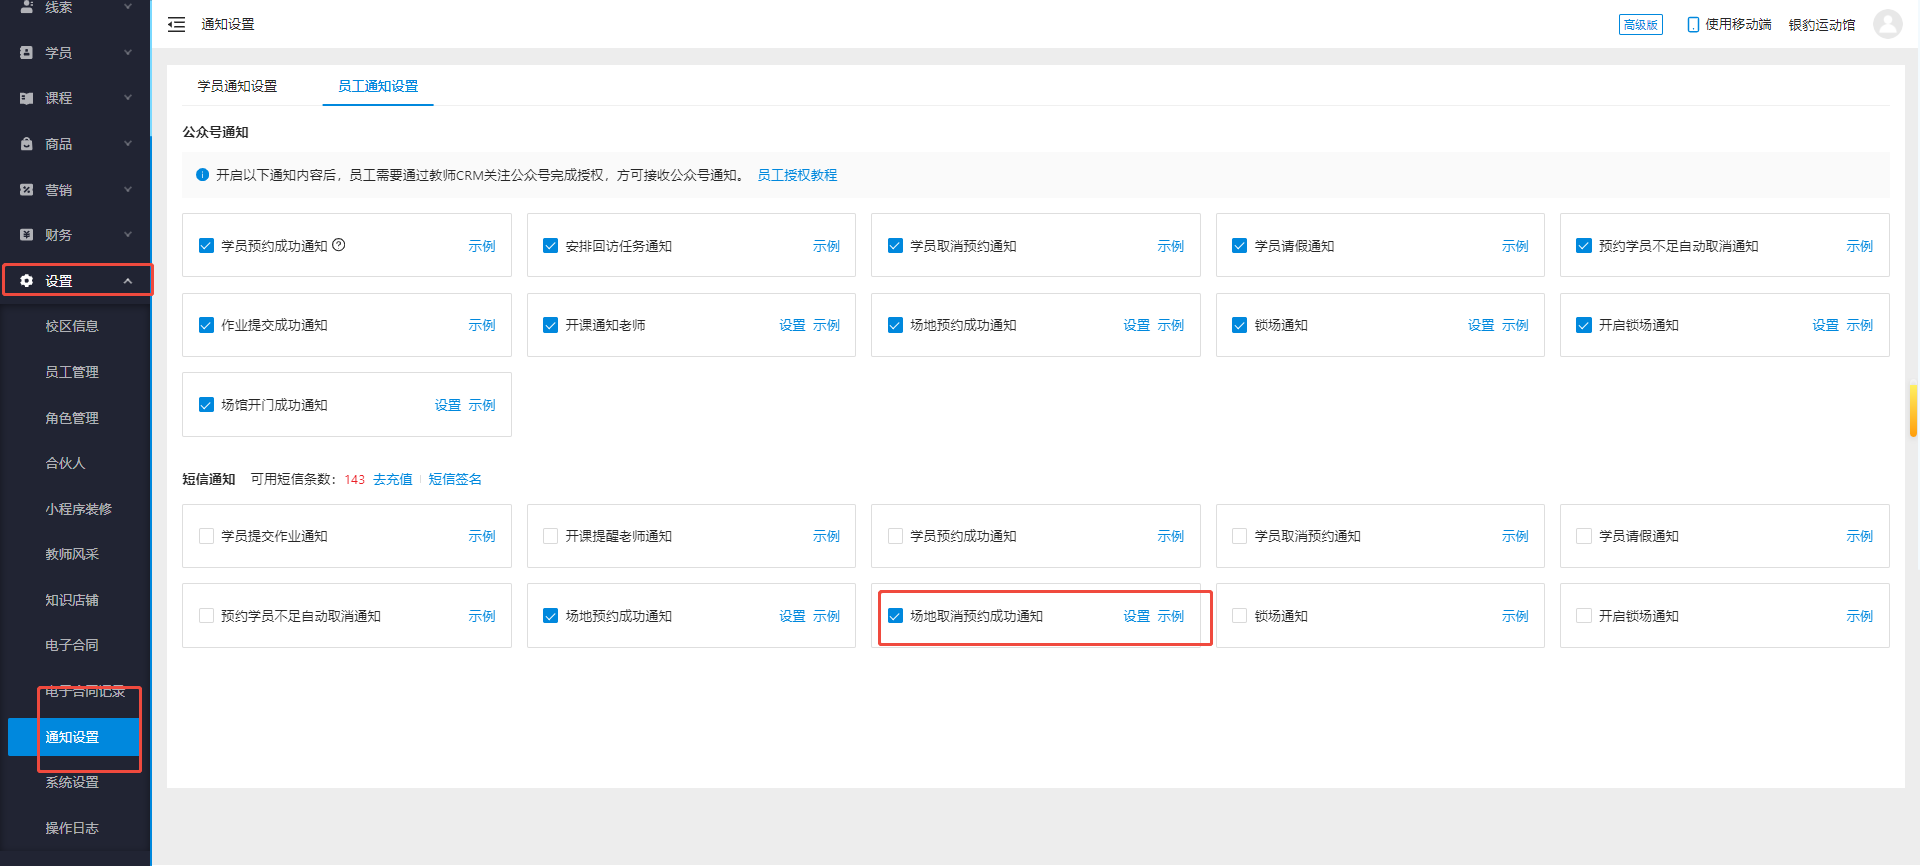The image size is (1920, 866).
Task: Click the sidebar collapse hamburger icon
Action: tap(177, 24)
